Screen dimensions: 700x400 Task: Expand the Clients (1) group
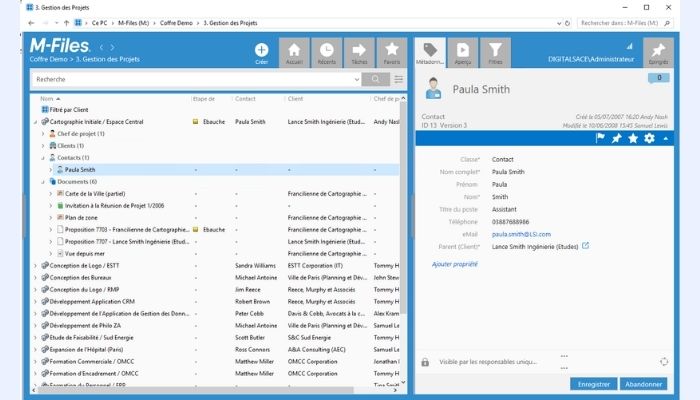point(43,146)
